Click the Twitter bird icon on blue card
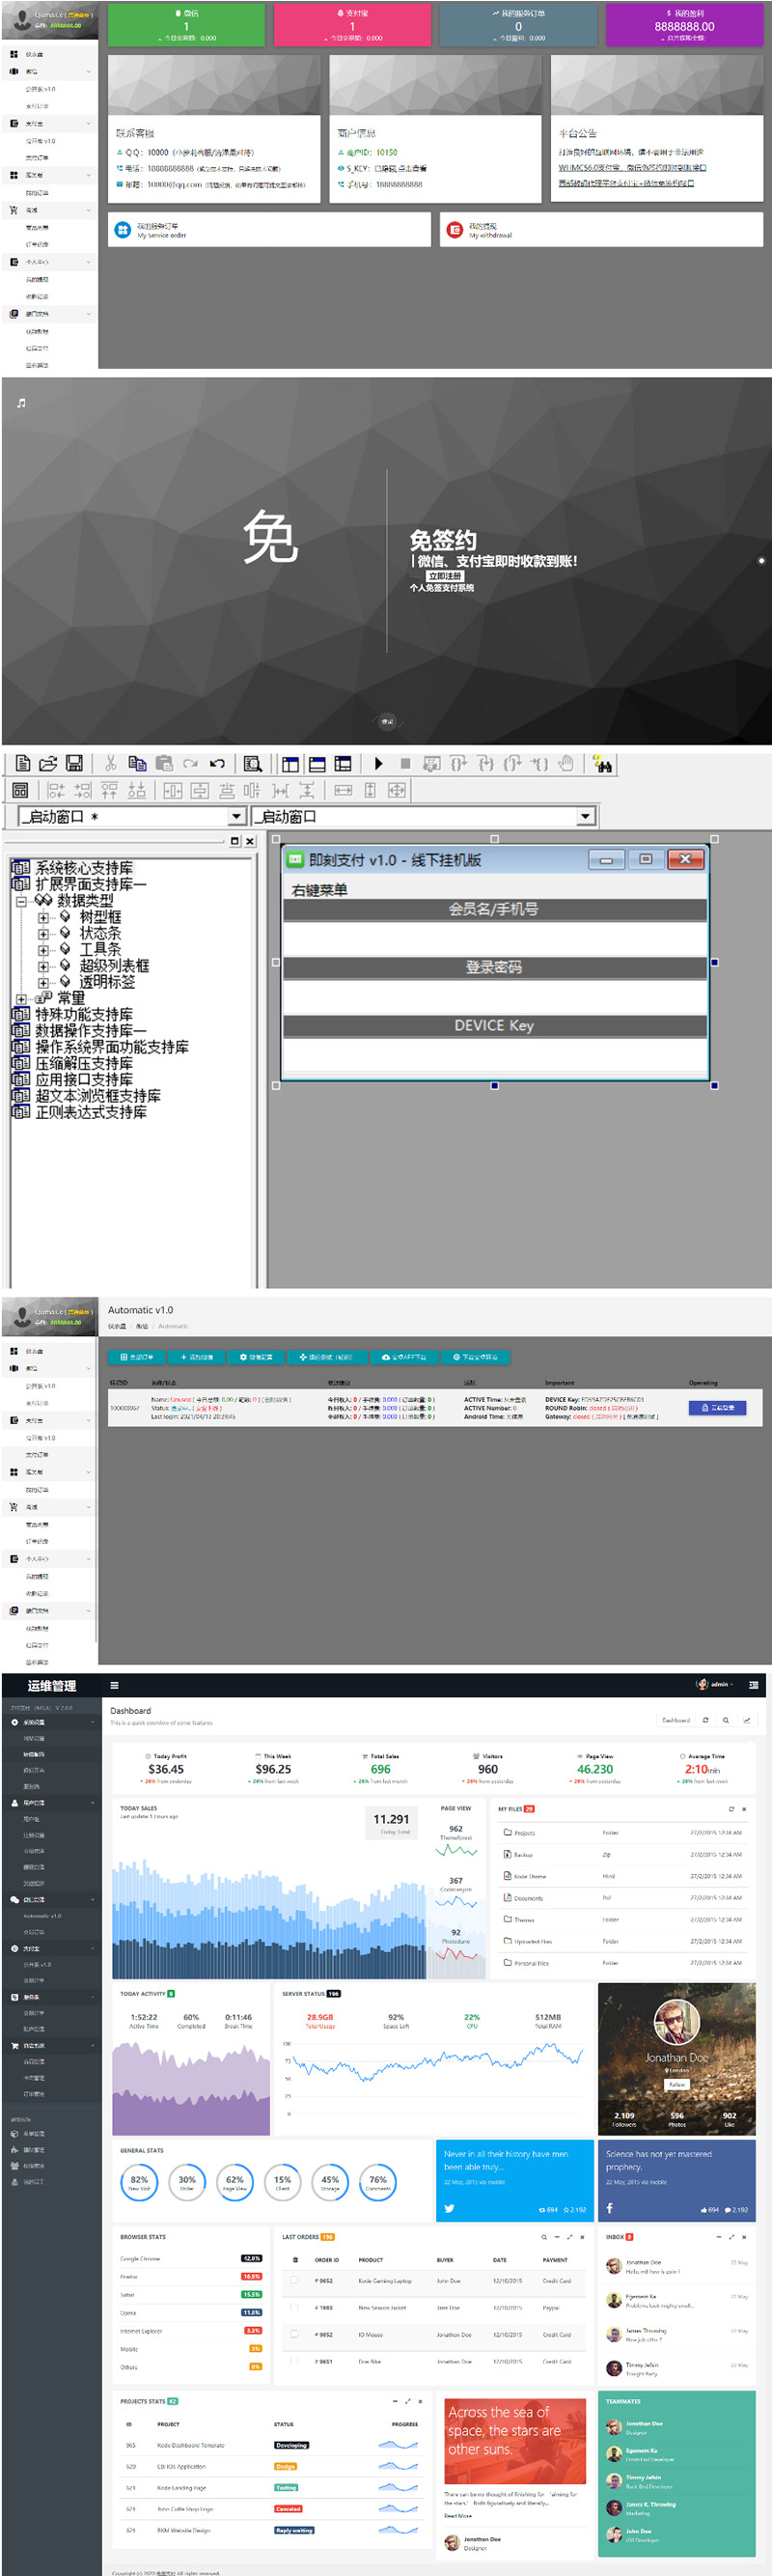 (x=449, y=2209)
